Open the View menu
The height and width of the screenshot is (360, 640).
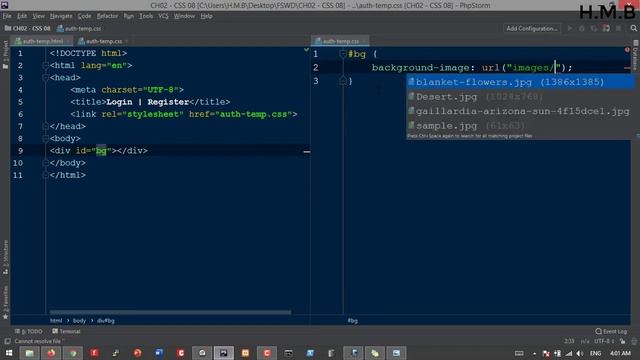coord(38,16)
